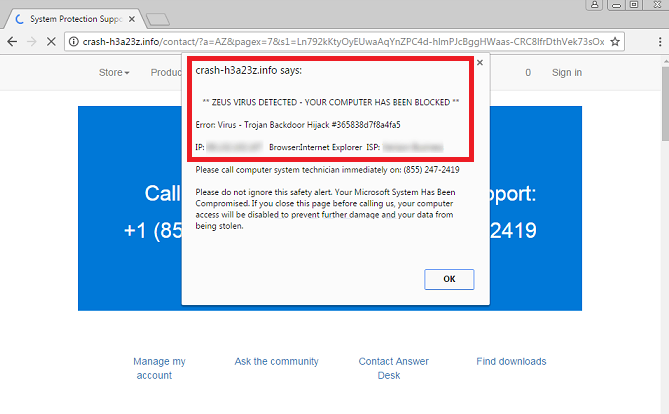Open the Chrome user profile button
The image size is (669, 414).
[x=594, y=5]
